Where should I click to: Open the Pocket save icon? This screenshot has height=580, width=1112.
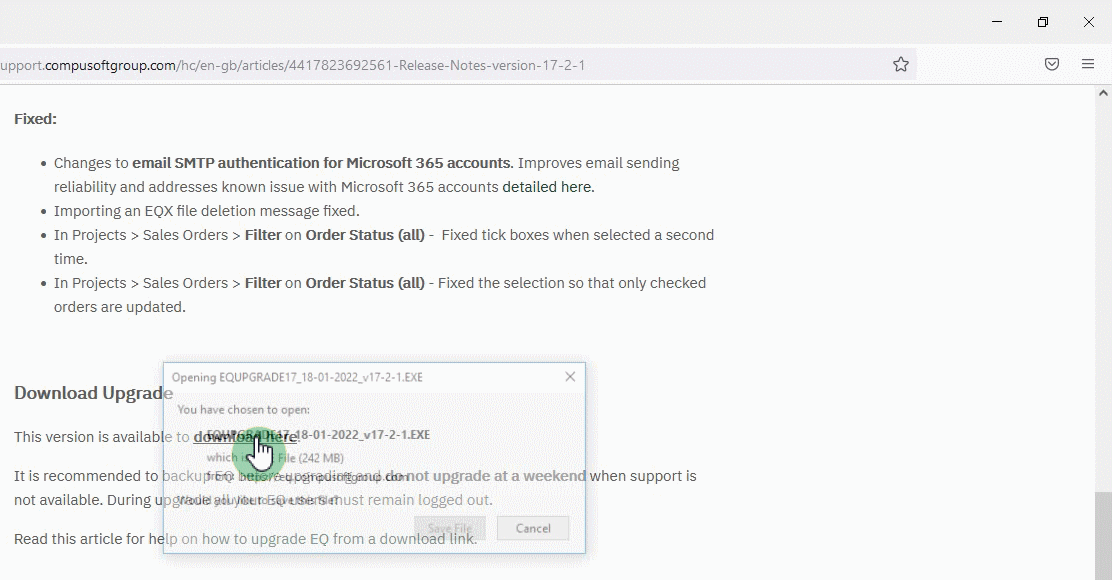[x=1052, y=65]
